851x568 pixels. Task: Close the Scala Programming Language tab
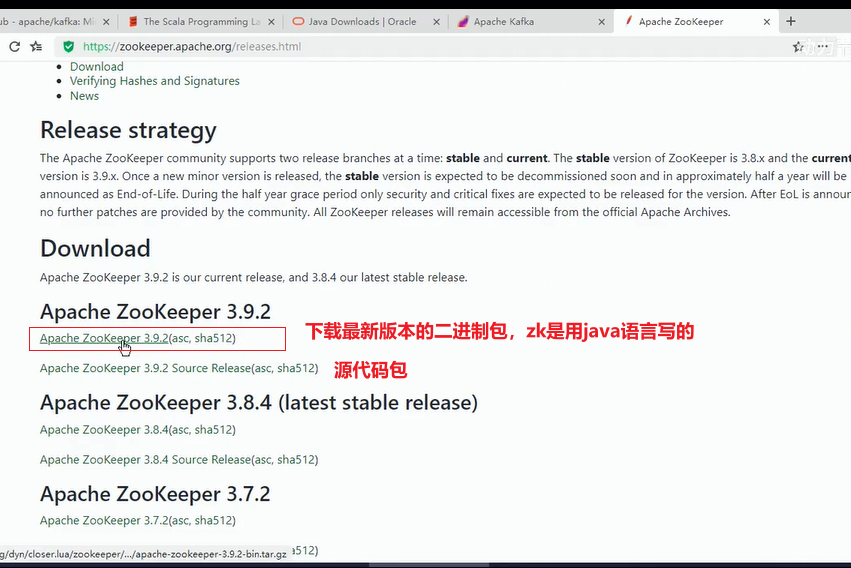[x=271, y=22]
